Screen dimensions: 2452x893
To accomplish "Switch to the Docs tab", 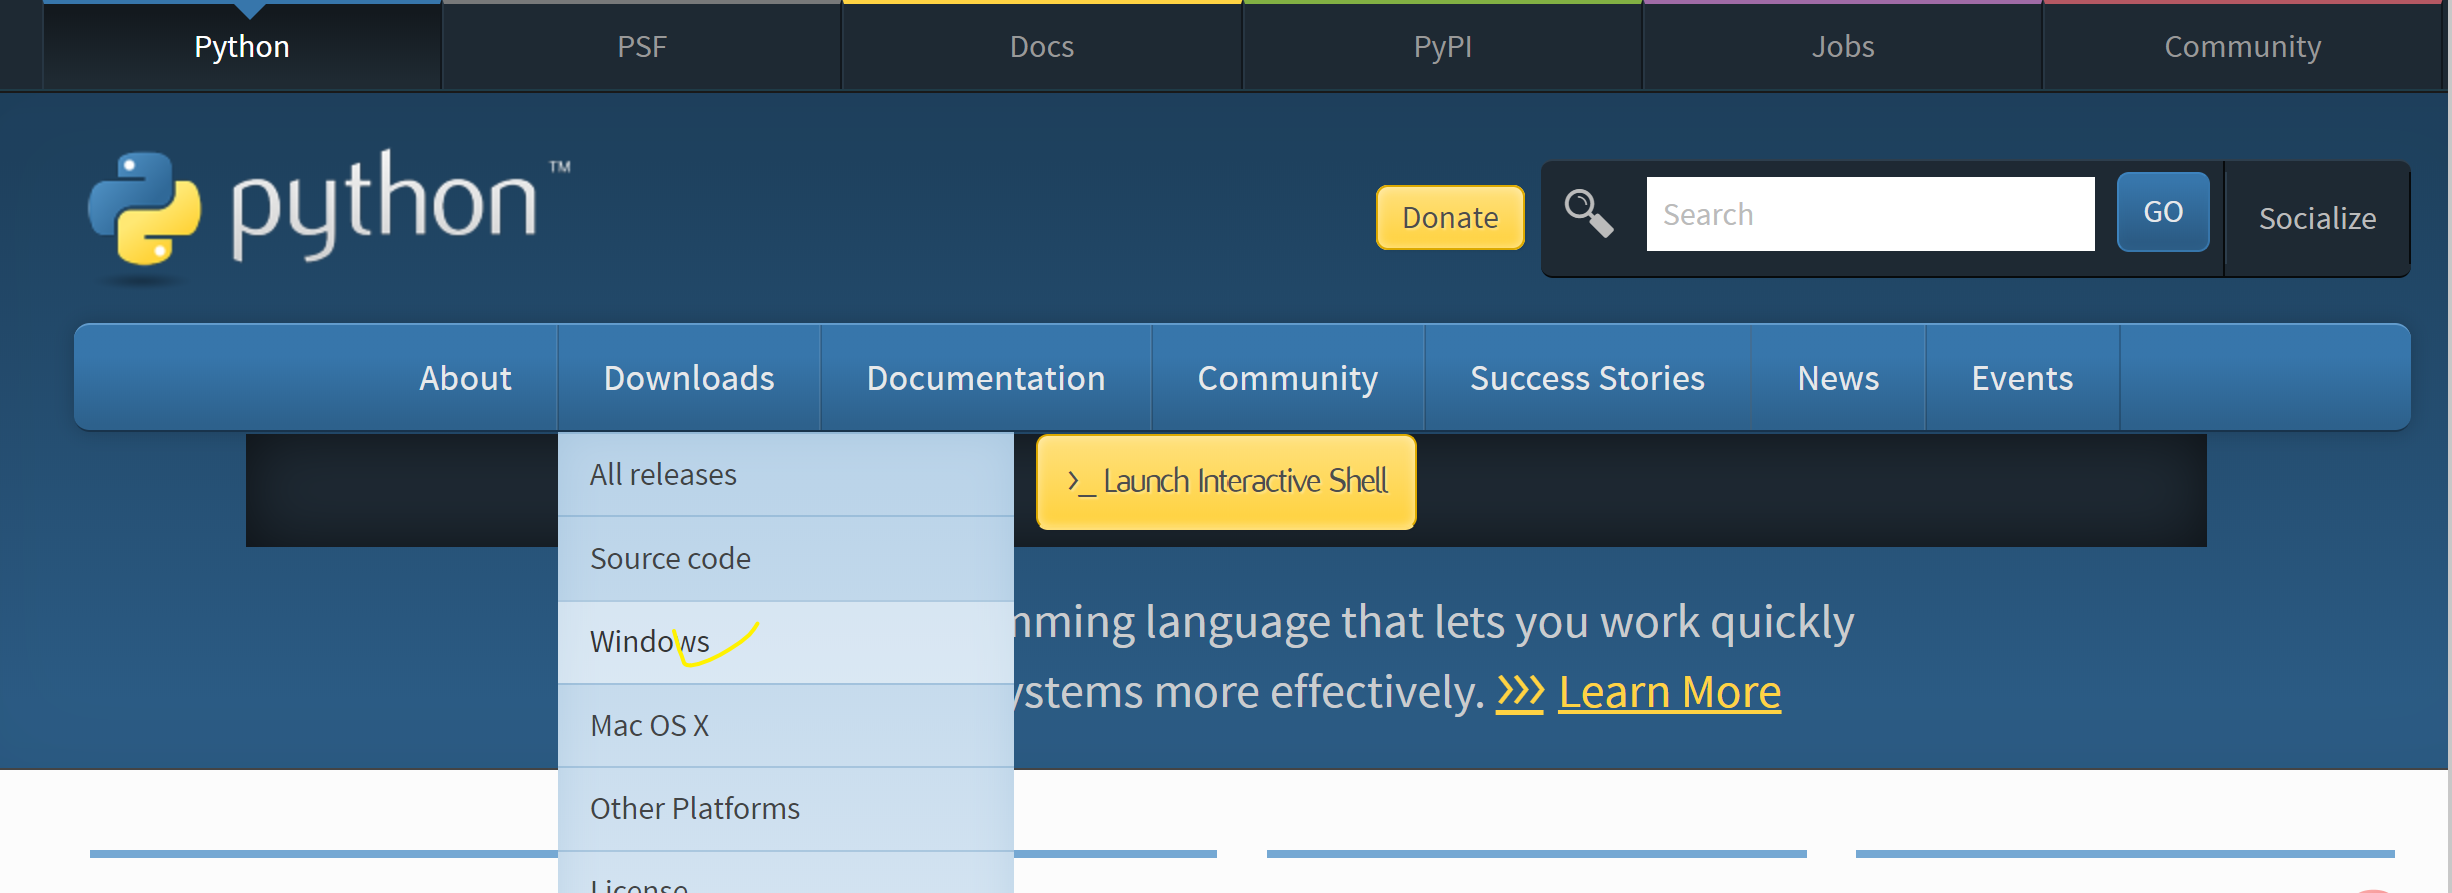I will (1042, 47).
